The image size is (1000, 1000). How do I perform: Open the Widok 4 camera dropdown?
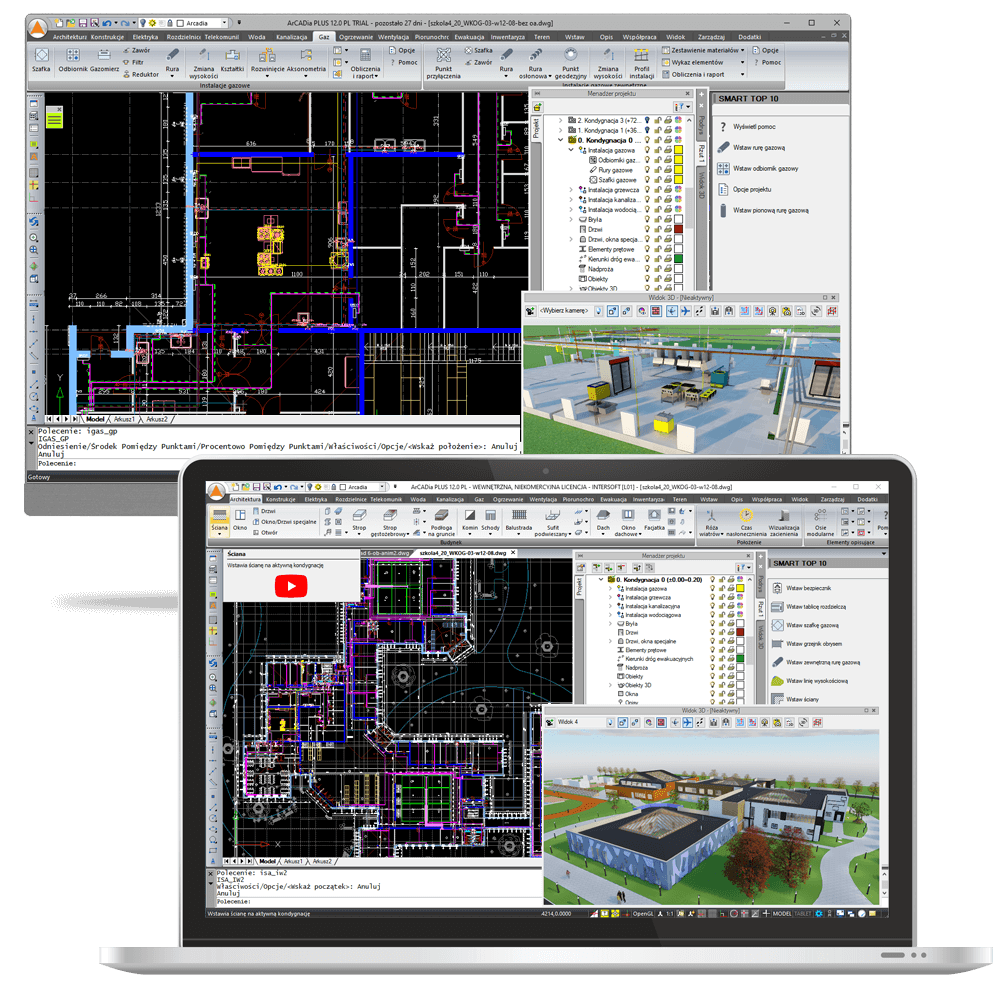point(586,721)
